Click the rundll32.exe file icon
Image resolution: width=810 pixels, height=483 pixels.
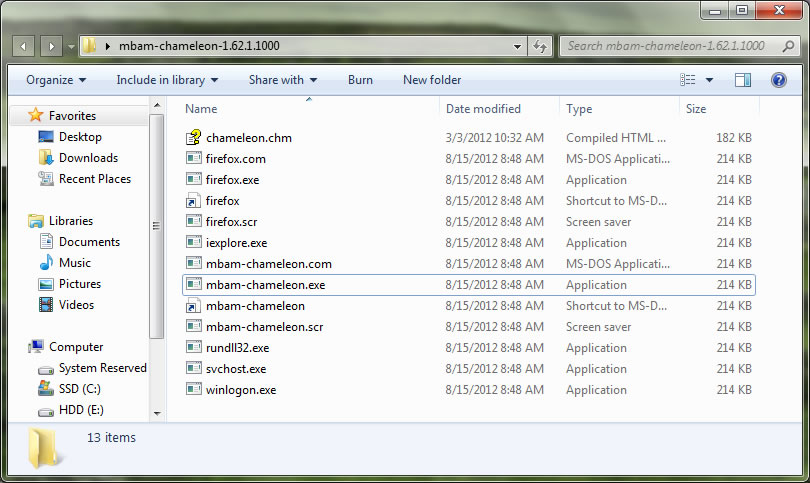(x=194, y=347)
